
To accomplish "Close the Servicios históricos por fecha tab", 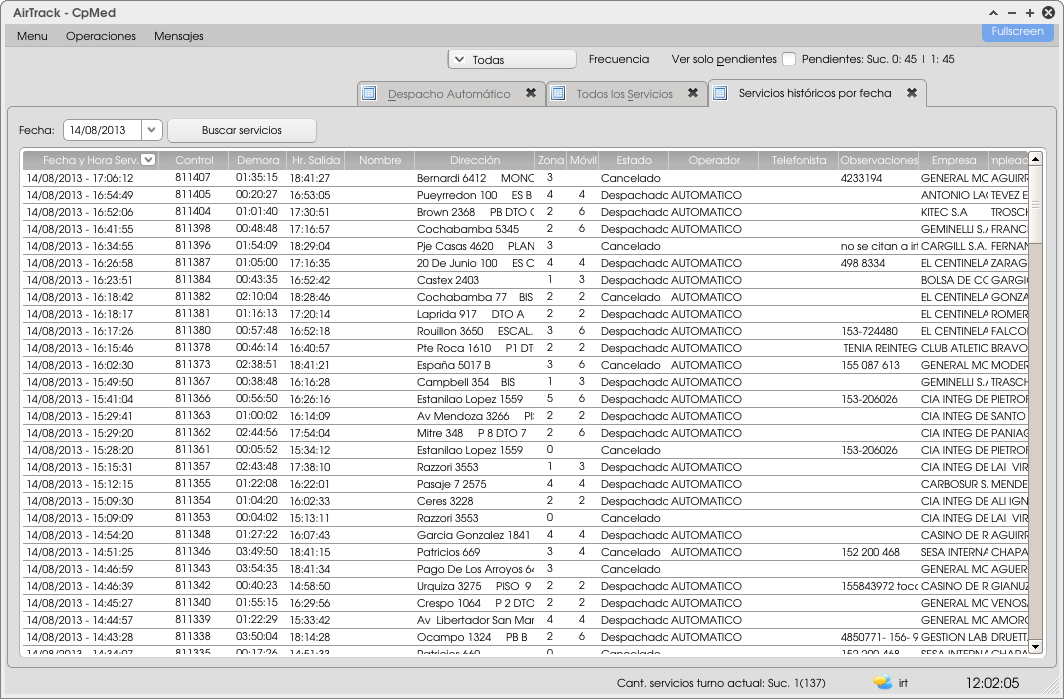I will click(912, 92).
